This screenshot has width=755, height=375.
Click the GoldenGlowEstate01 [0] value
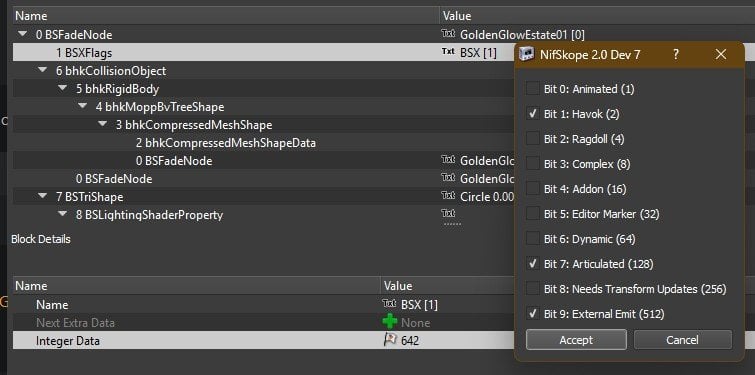coord(522,35)
